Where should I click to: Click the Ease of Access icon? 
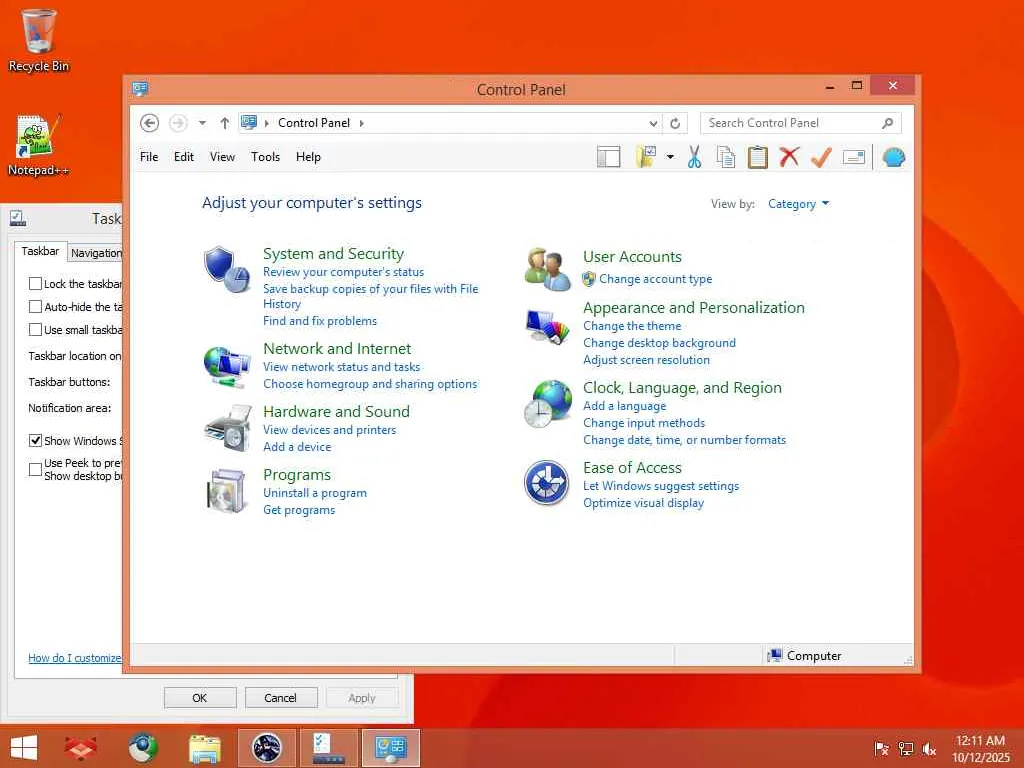point(547,483)
